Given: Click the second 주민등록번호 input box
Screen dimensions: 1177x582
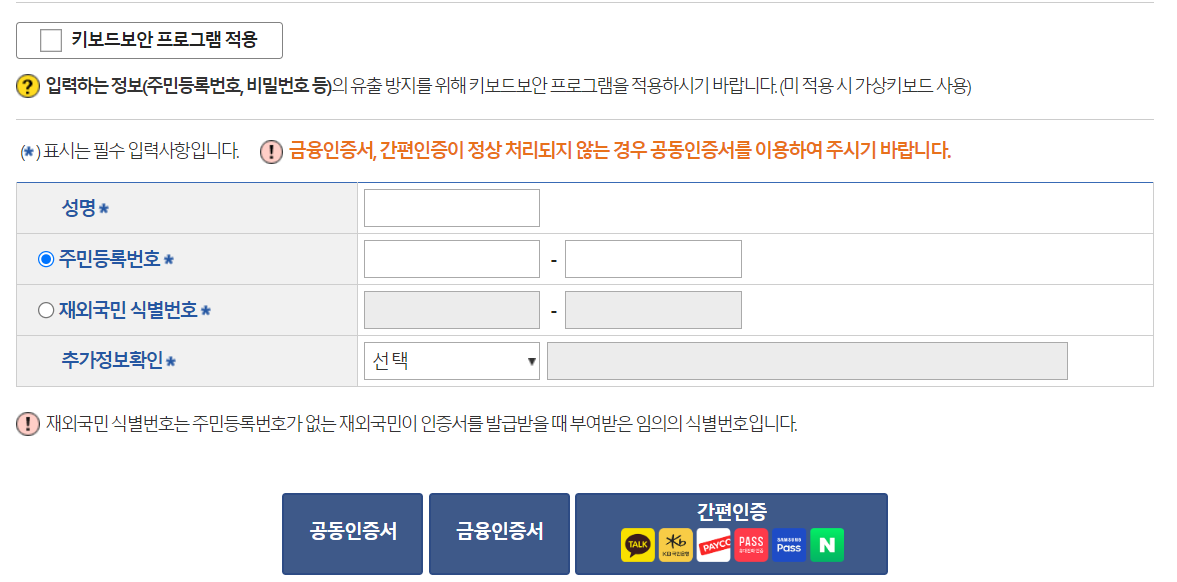Looking at the screenshot, I should 653,258.
